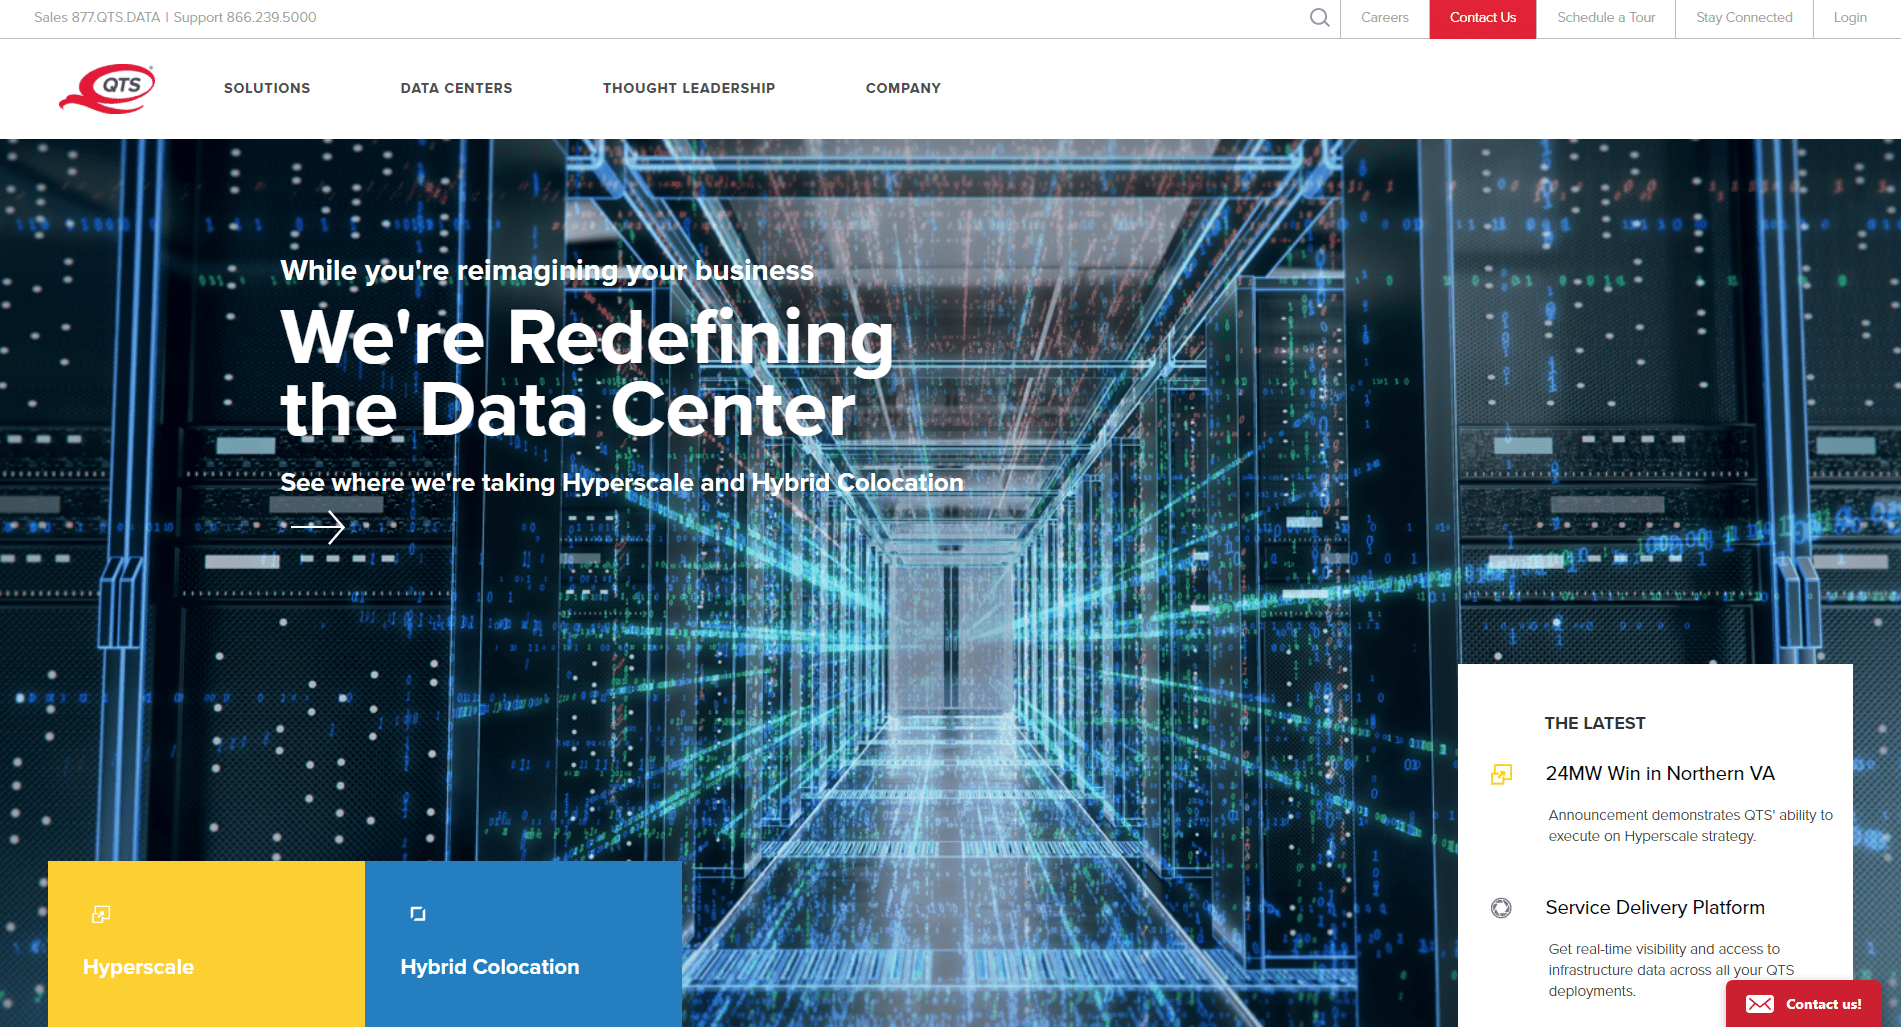Select Schedule a Tour link
Image resolution: width=1901 pixels, height=1027 pixels.
[1606, 18]
